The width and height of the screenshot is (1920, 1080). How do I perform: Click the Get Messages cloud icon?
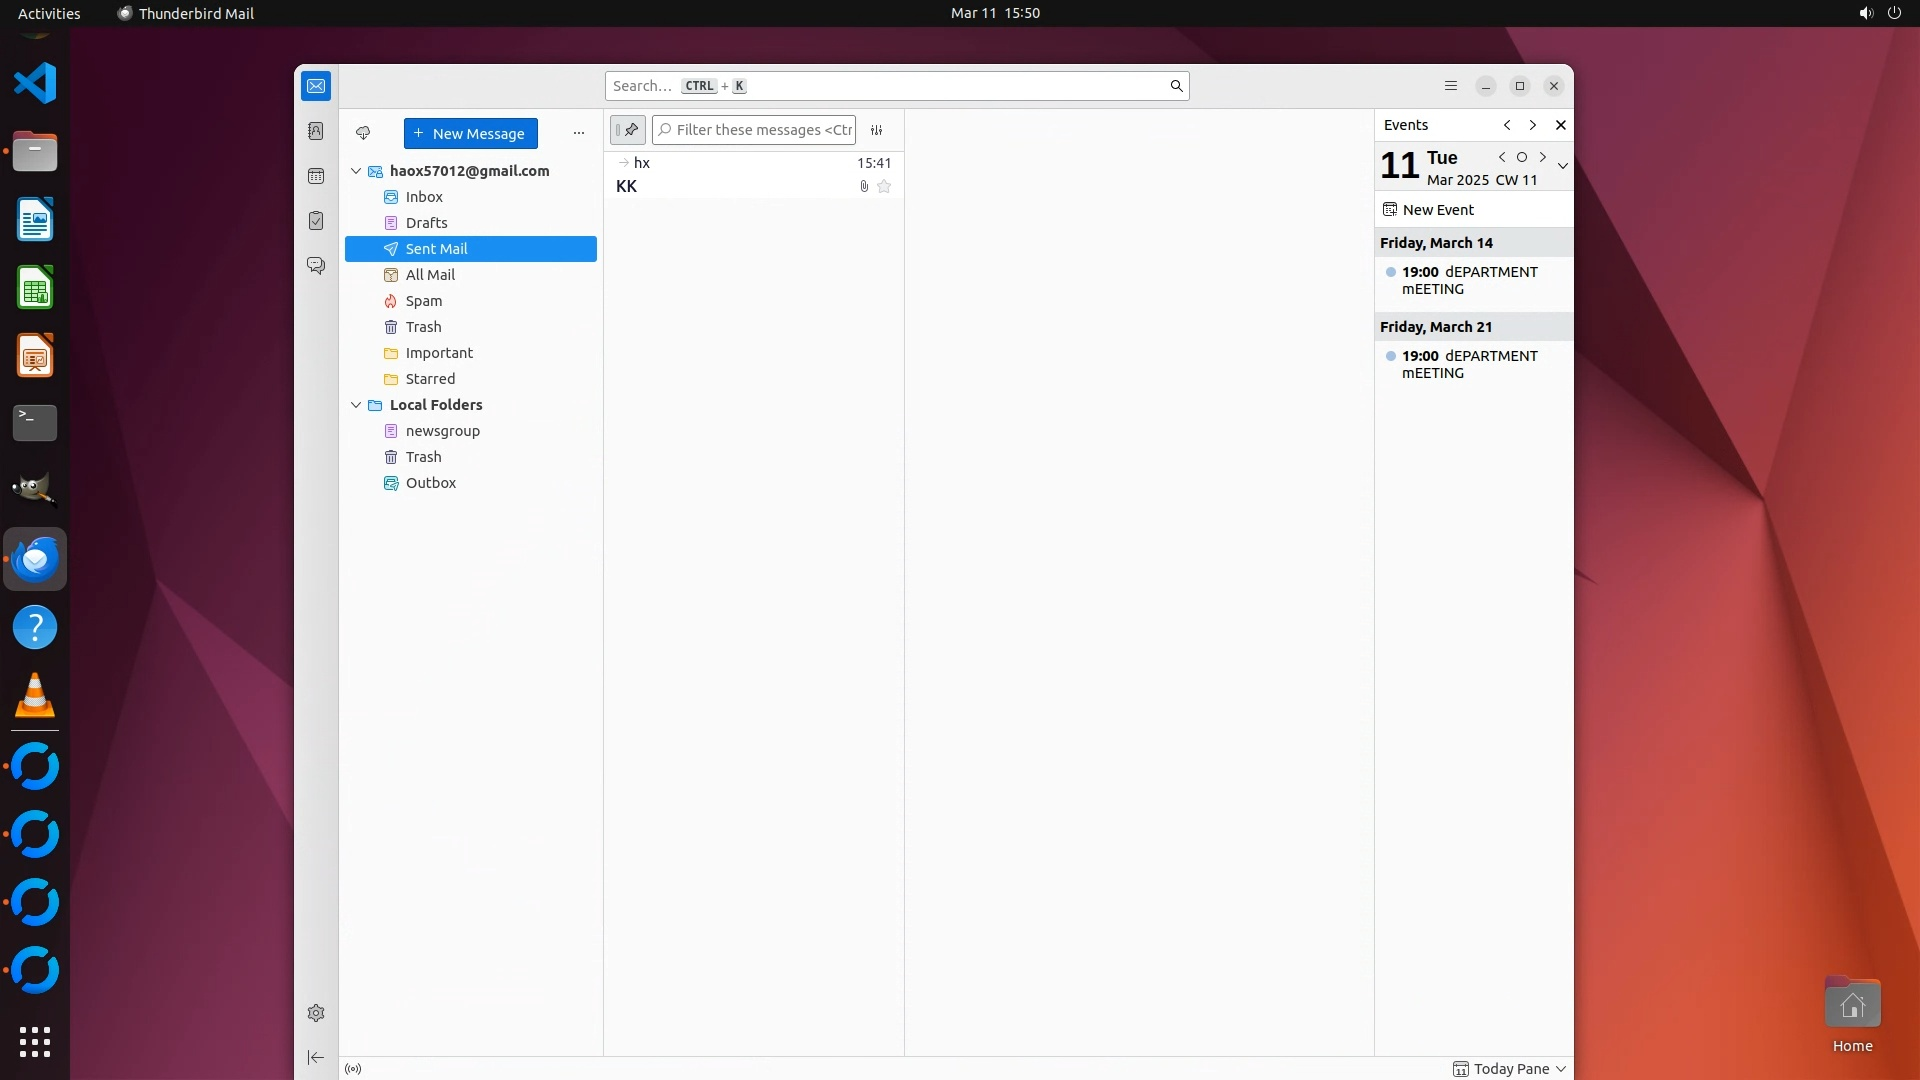click(x=363, y=133)
